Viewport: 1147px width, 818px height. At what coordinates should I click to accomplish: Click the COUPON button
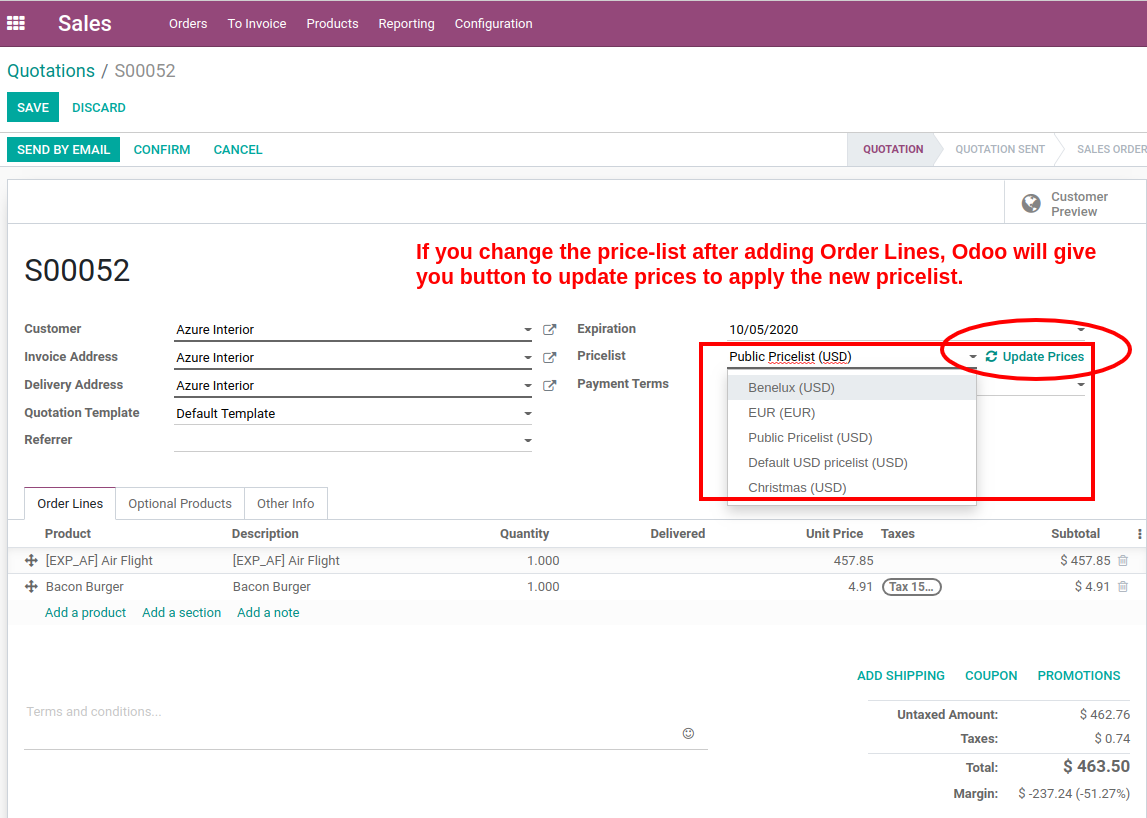[991, 675]
